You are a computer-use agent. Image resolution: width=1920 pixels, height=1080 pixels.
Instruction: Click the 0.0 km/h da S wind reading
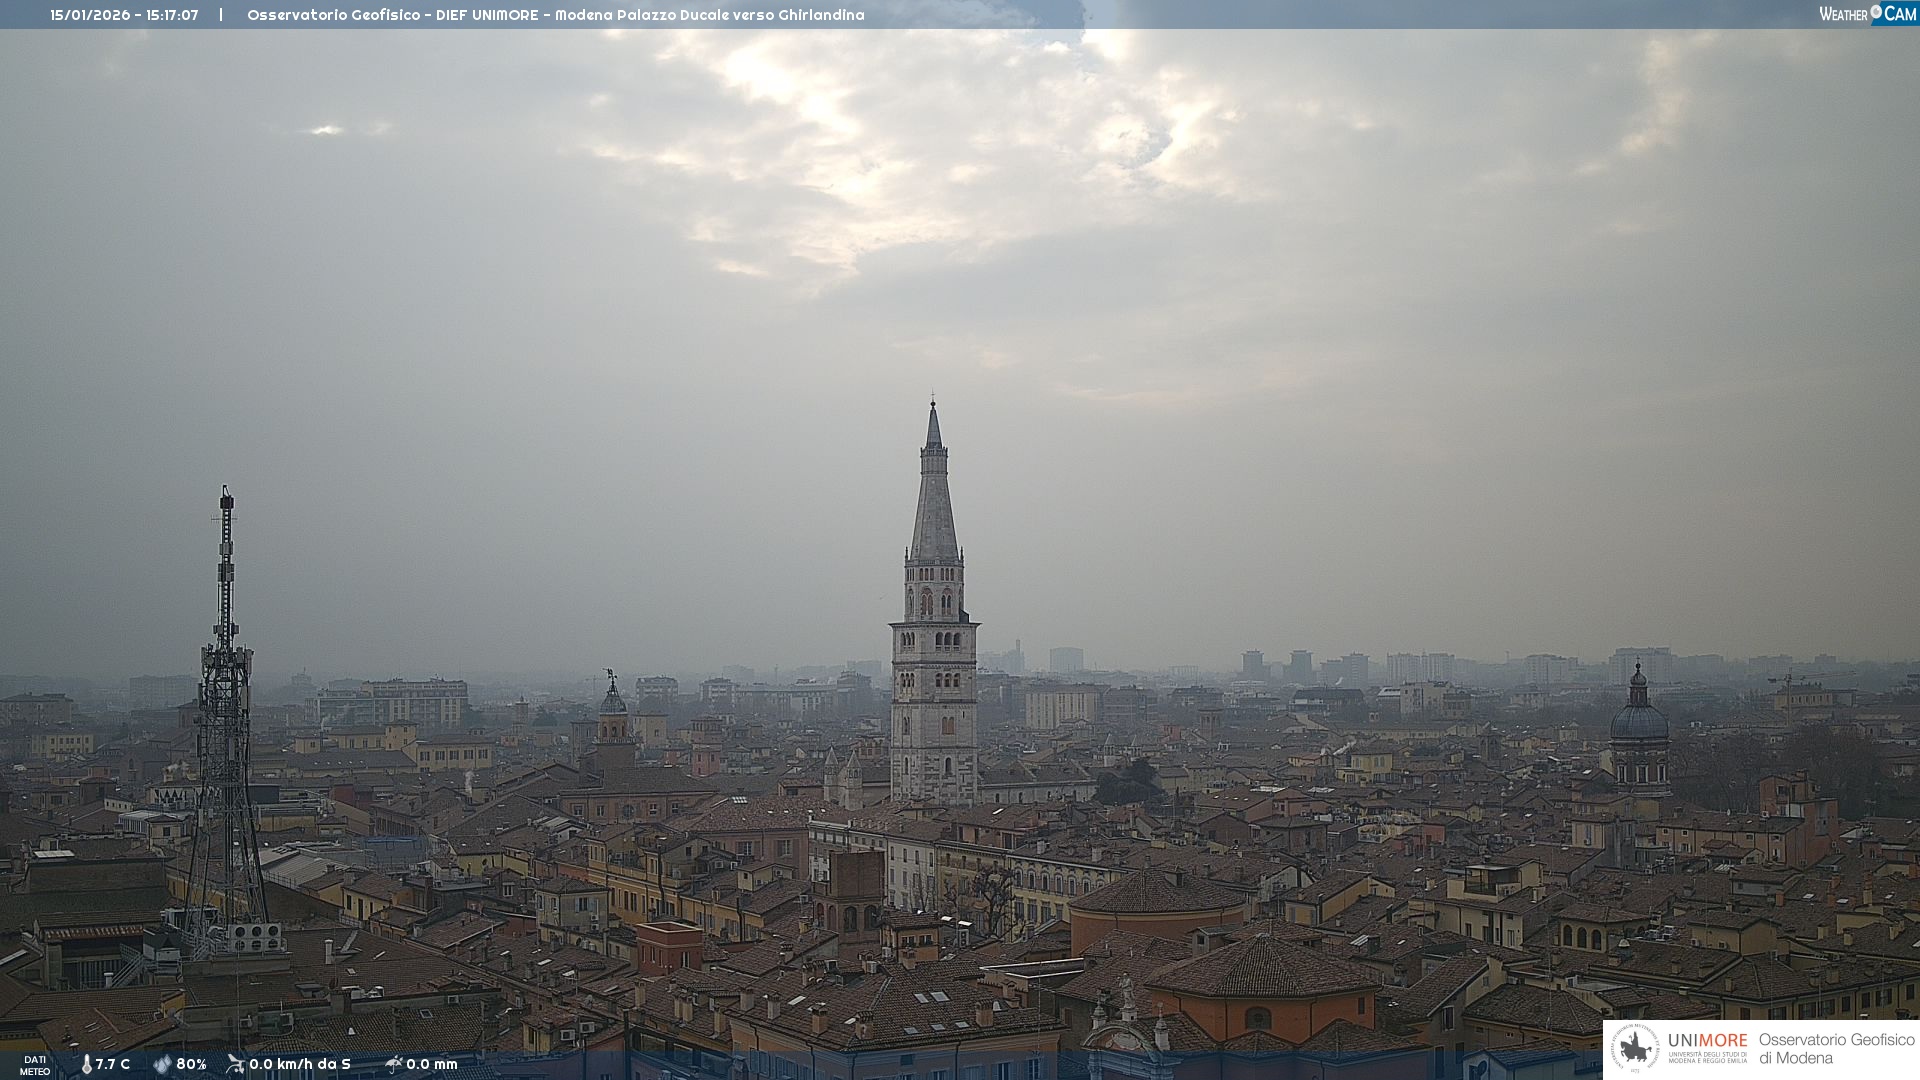click(300, 1064)
